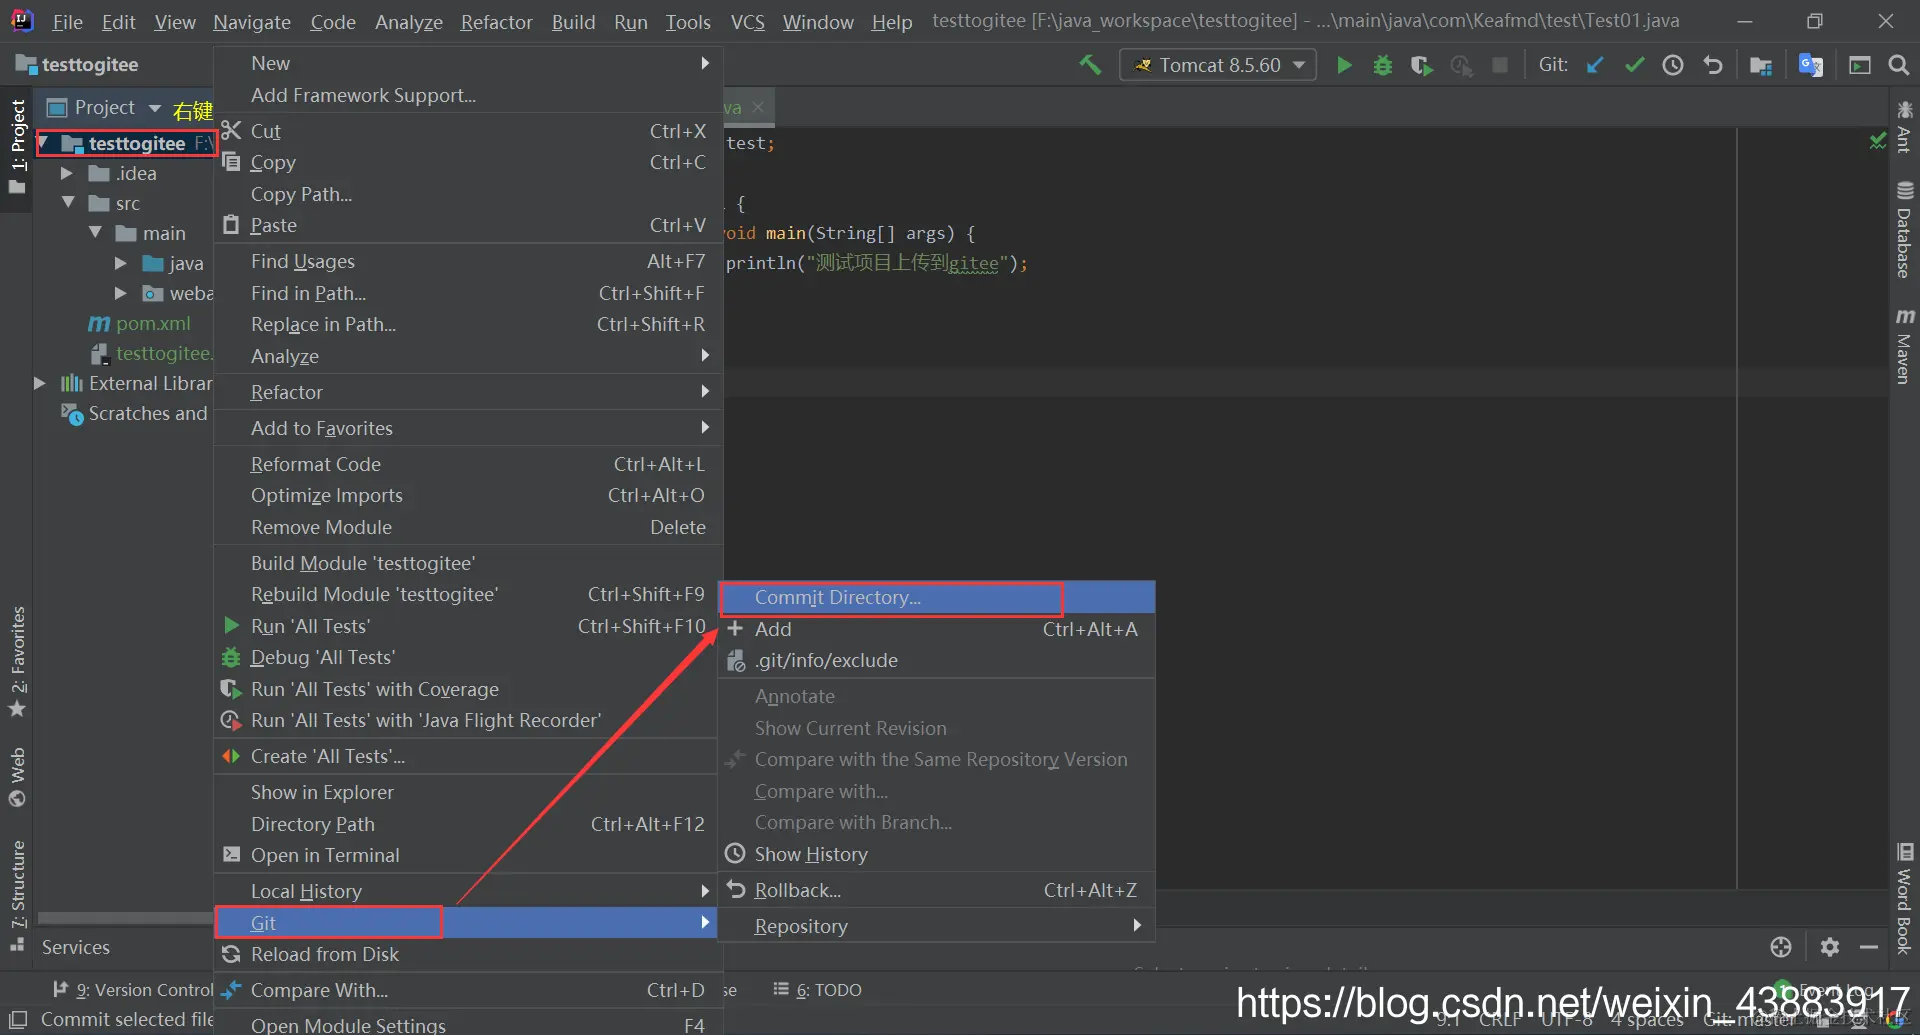
Task: Open the VCS menu in menu bar
Action: click(x=747, y=22)
